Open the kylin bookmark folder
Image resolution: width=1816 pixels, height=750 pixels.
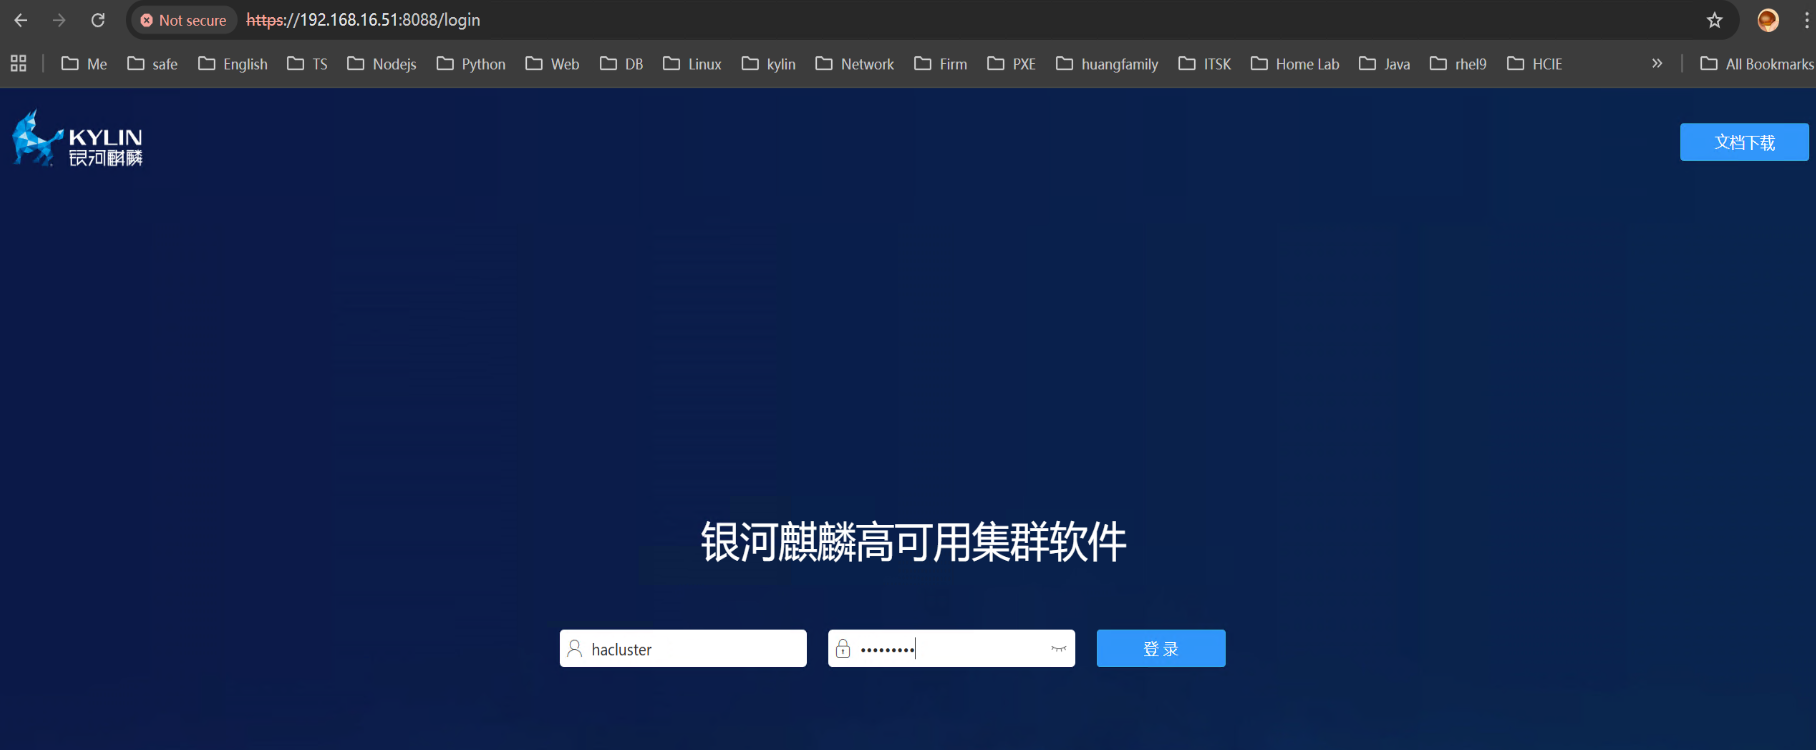768,64
